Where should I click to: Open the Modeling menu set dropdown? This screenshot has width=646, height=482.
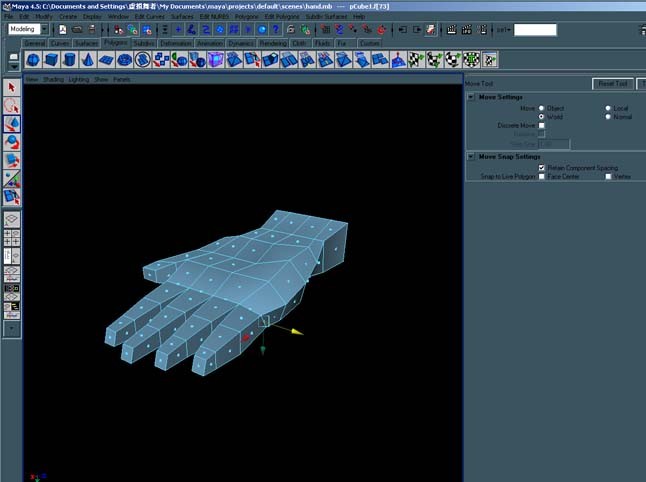(x=44, y=29)
